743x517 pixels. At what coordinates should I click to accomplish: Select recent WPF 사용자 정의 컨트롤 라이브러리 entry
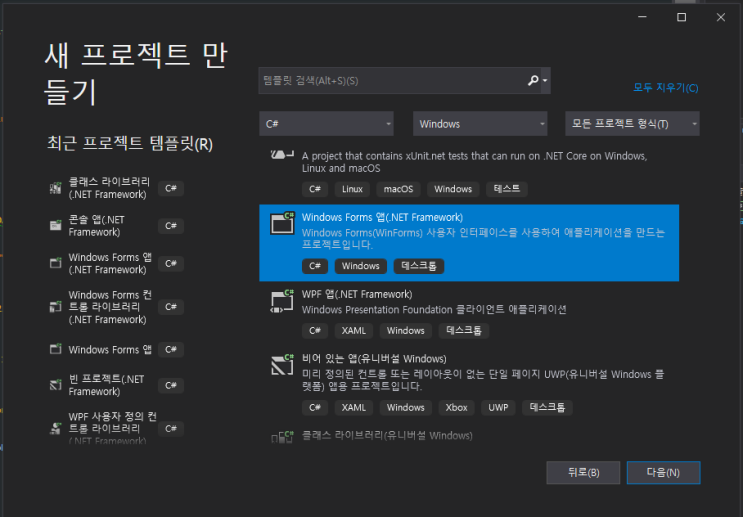(x=113, y=429)
